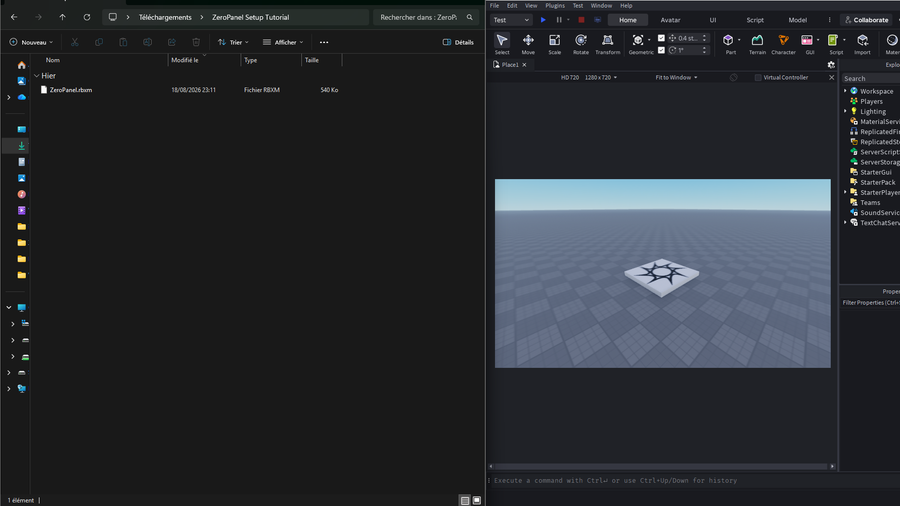Switch to the Script ribbon tab
Image resolution: width=900 pixels, height=506 pixels.
[755, 20]
